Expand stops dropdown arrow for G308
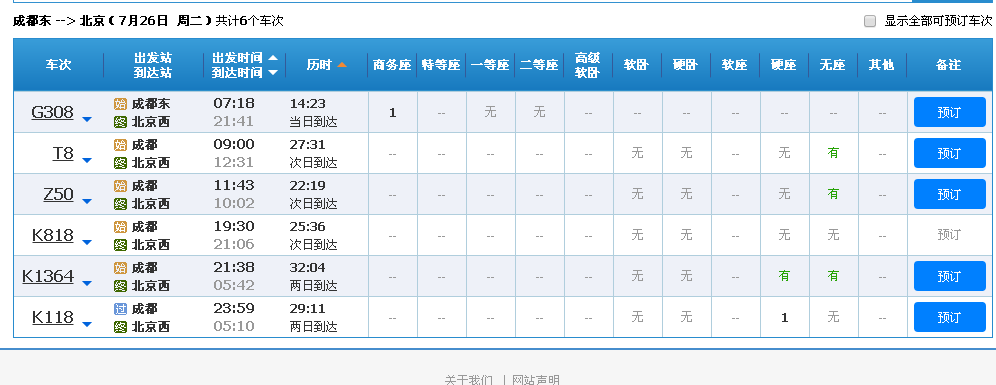This screenshot has width=996, height=385. [x=87, y=119]
